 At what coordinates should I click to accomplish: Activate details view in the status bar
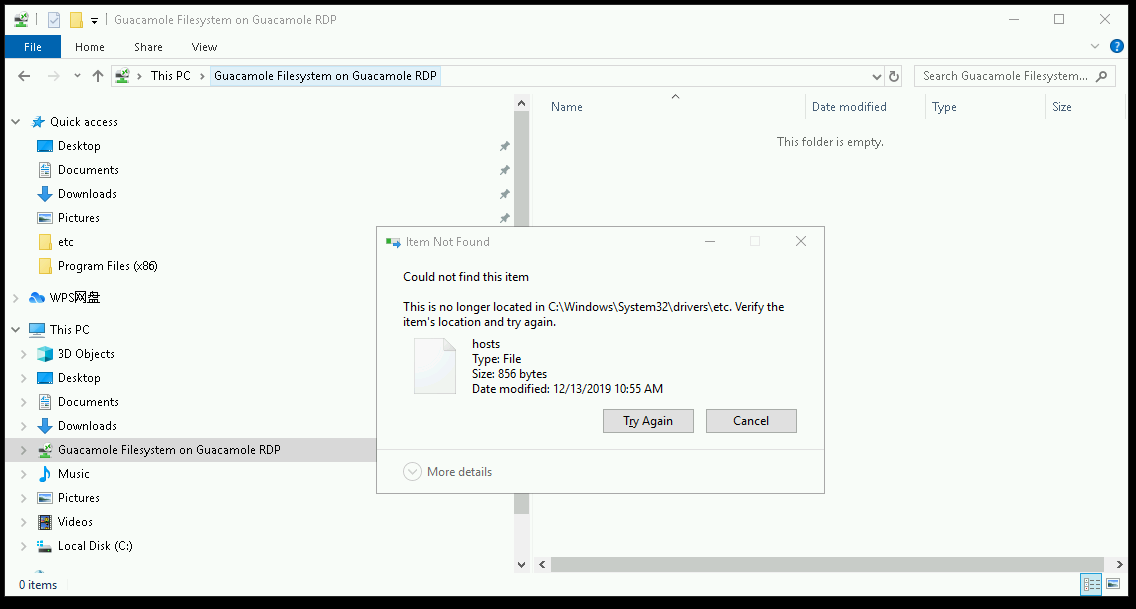pos(1091,584)
